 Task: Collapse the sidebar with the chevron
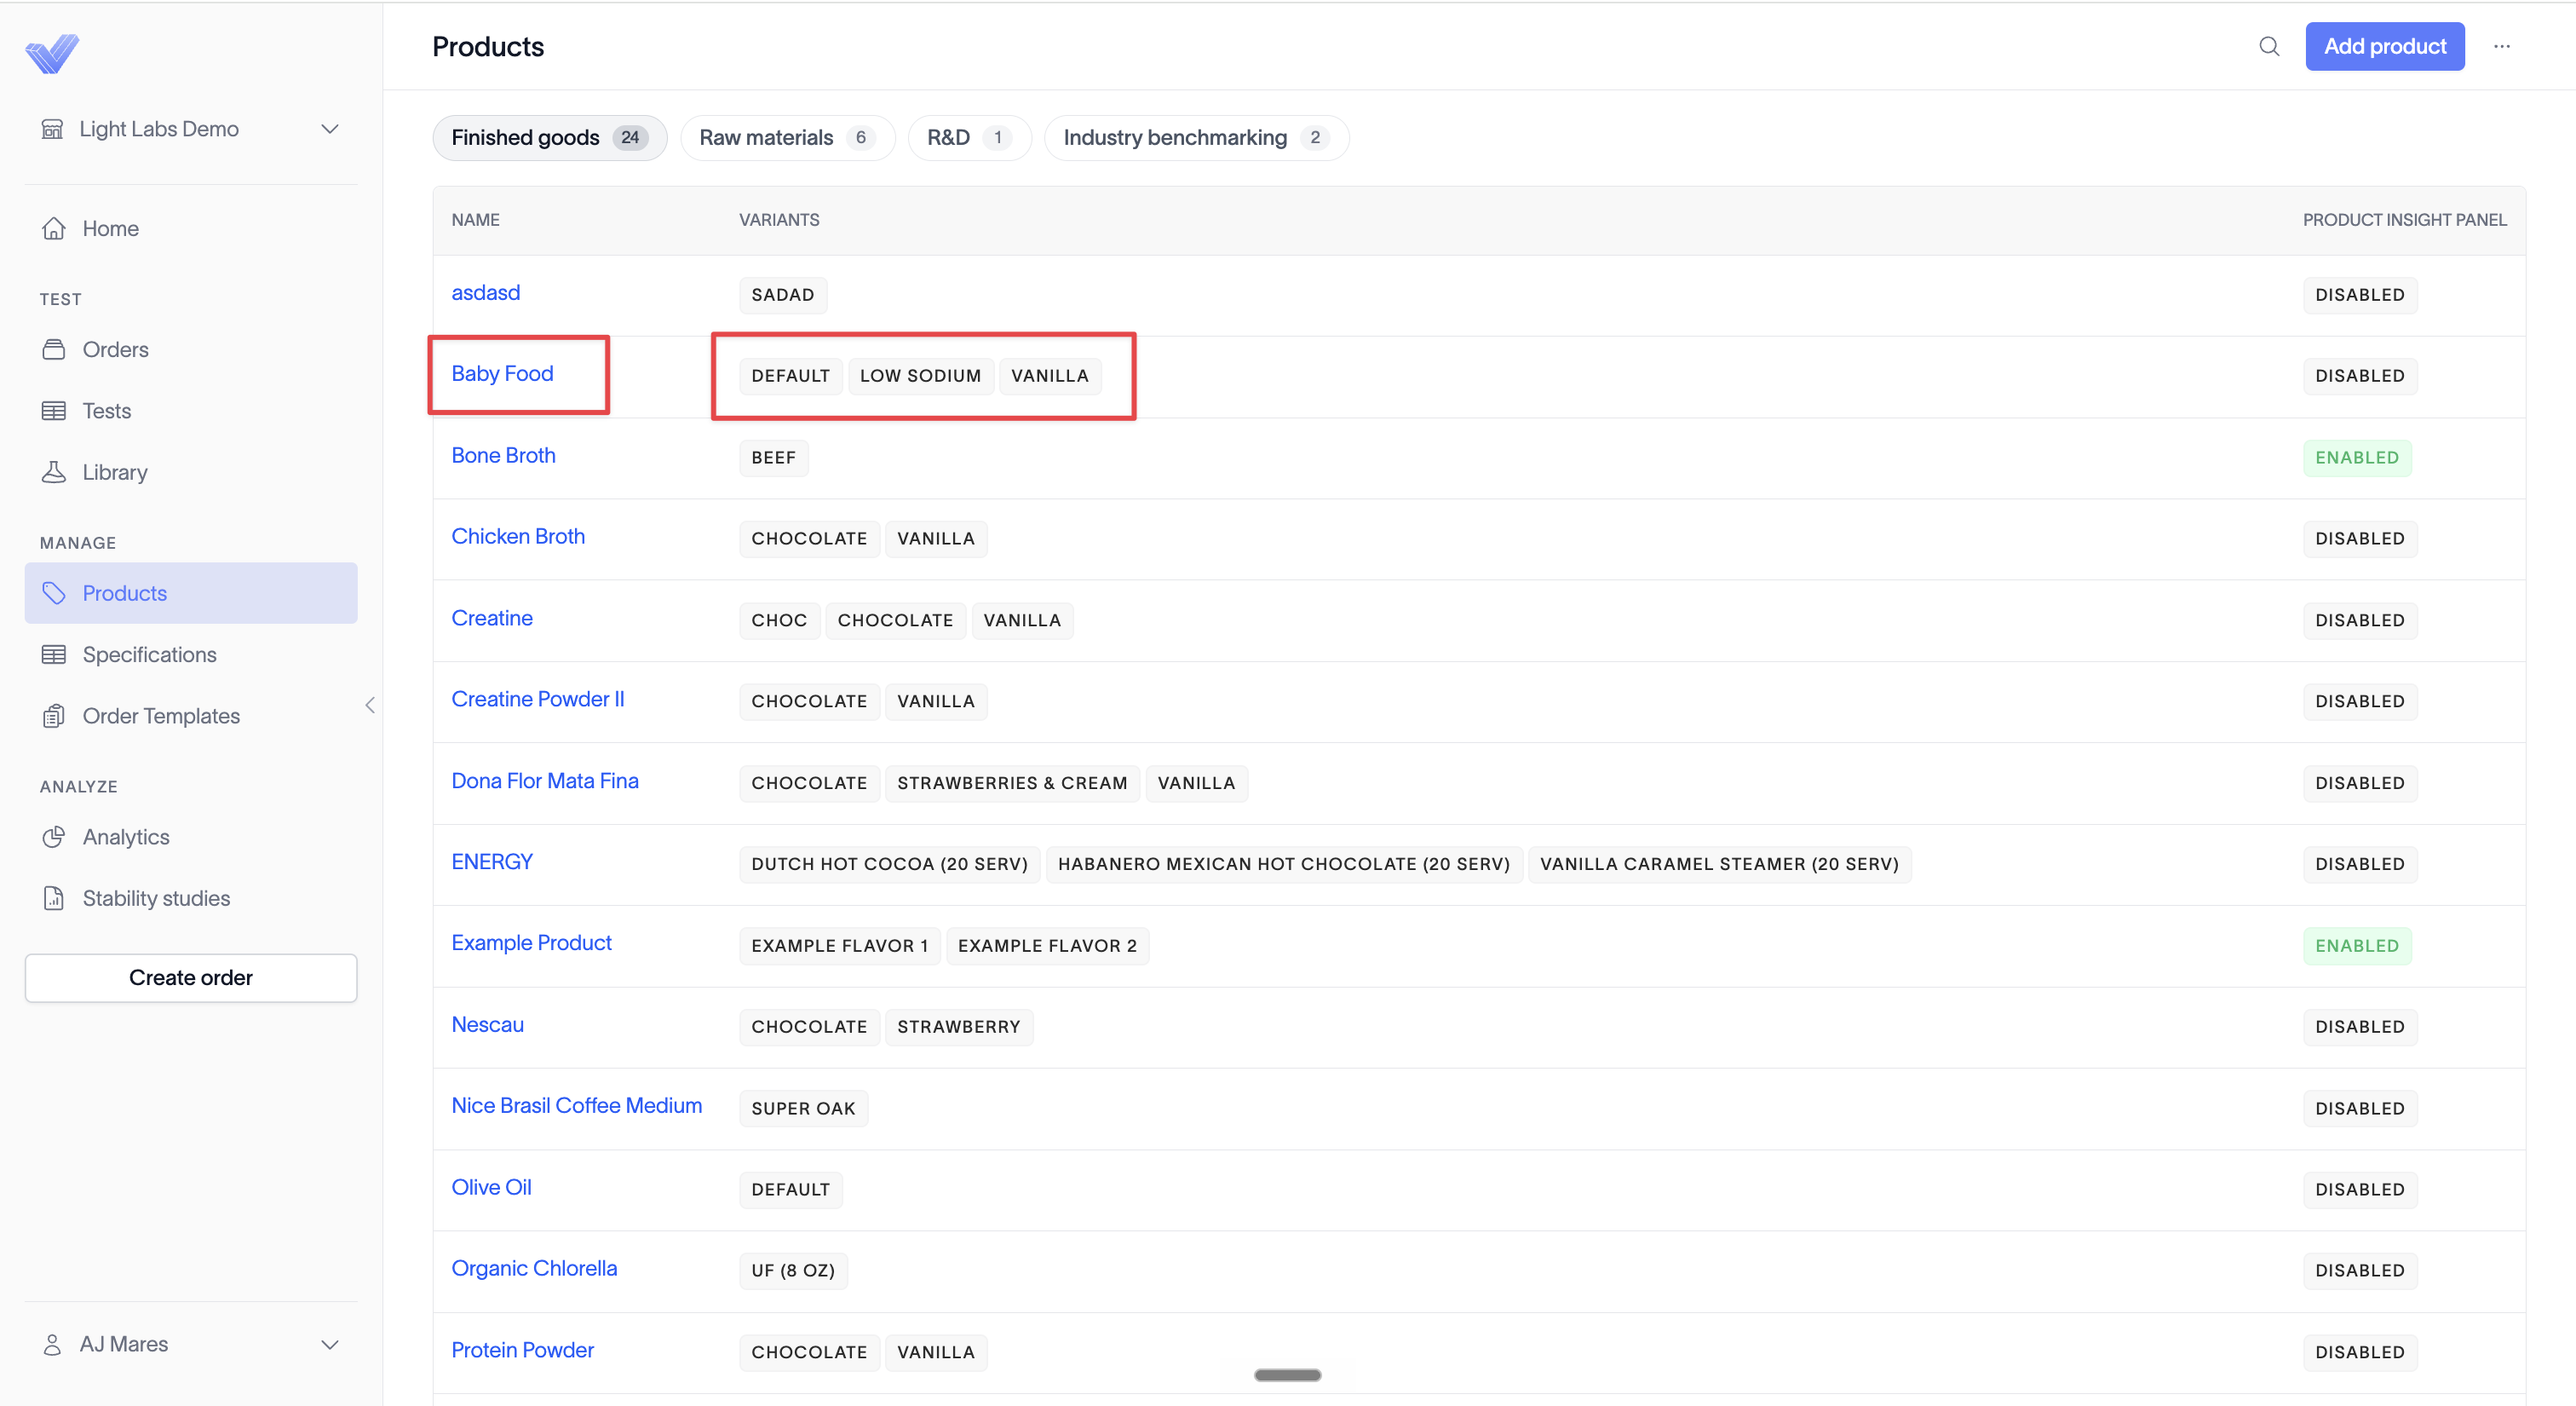pos(370,705)
